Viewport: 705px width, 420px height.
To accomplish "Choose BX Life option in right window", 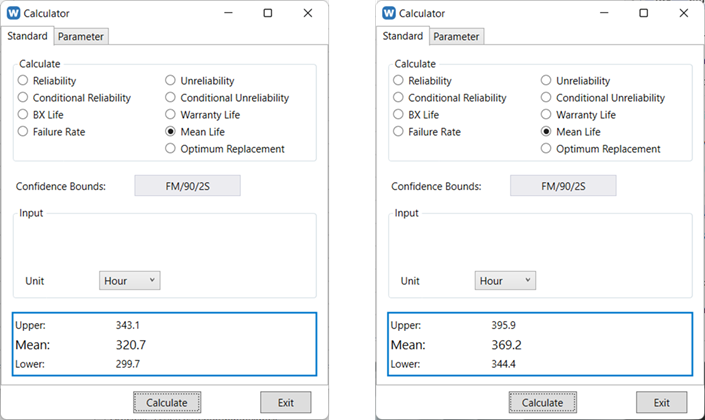I will click(x=399, y=115).
